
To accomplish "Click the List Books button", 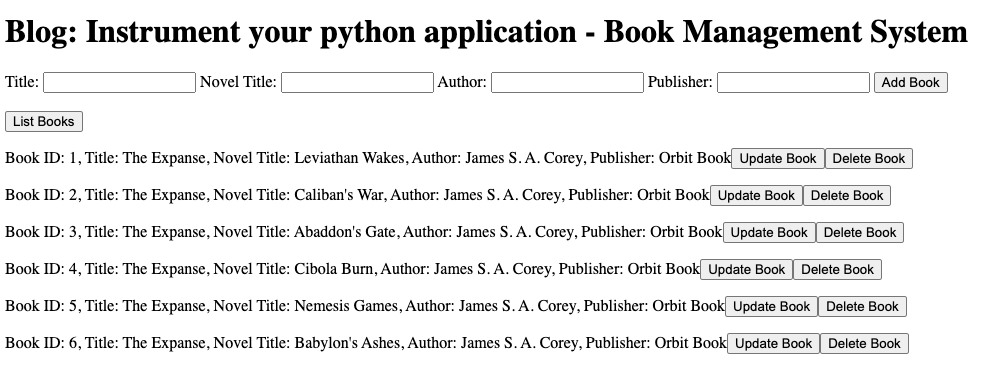I will (x=43, y=122).
